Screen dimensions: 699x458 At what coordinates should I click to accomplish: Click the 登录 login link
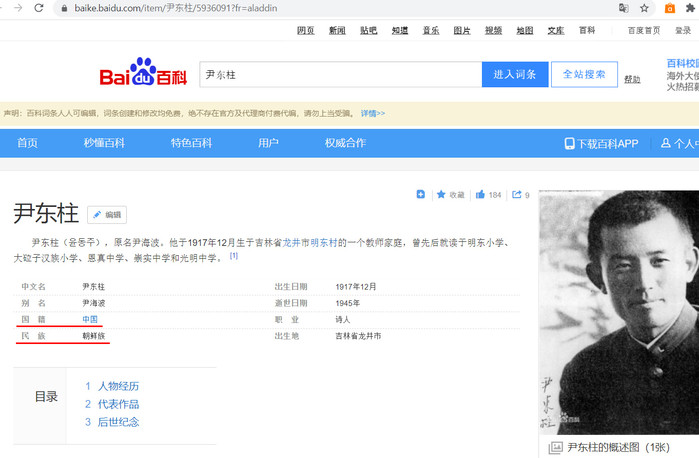(x=683, y=30)
